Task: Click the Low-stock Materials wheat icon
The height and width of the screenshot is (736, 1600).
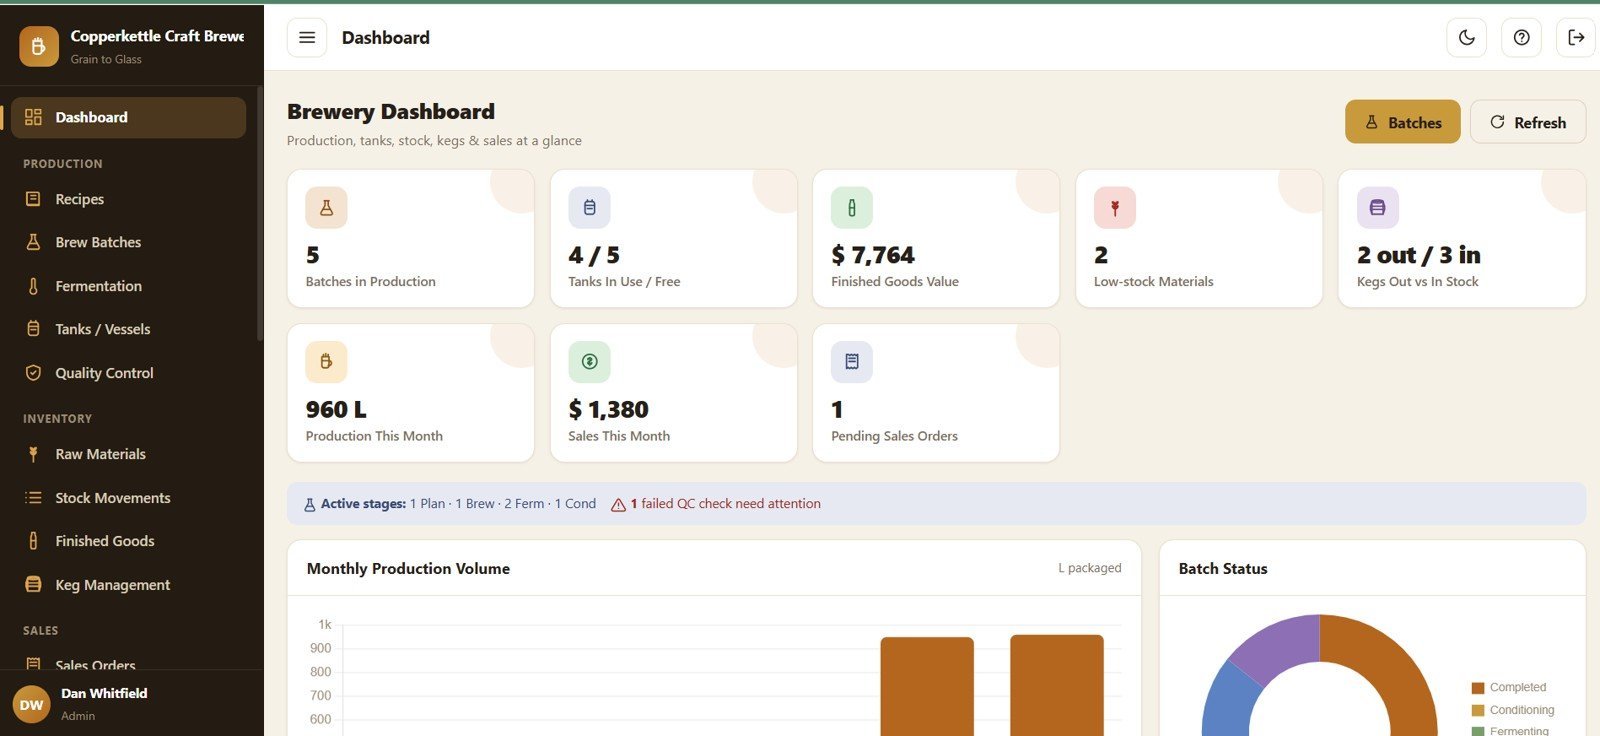Action: [1115, 208]
